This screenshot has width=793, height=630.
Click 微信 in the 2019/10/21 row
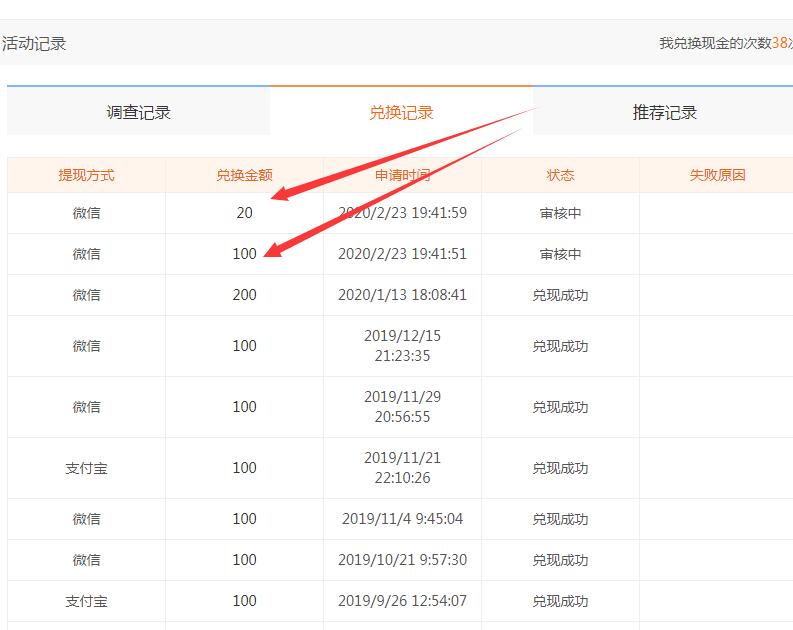pos(86,560)
